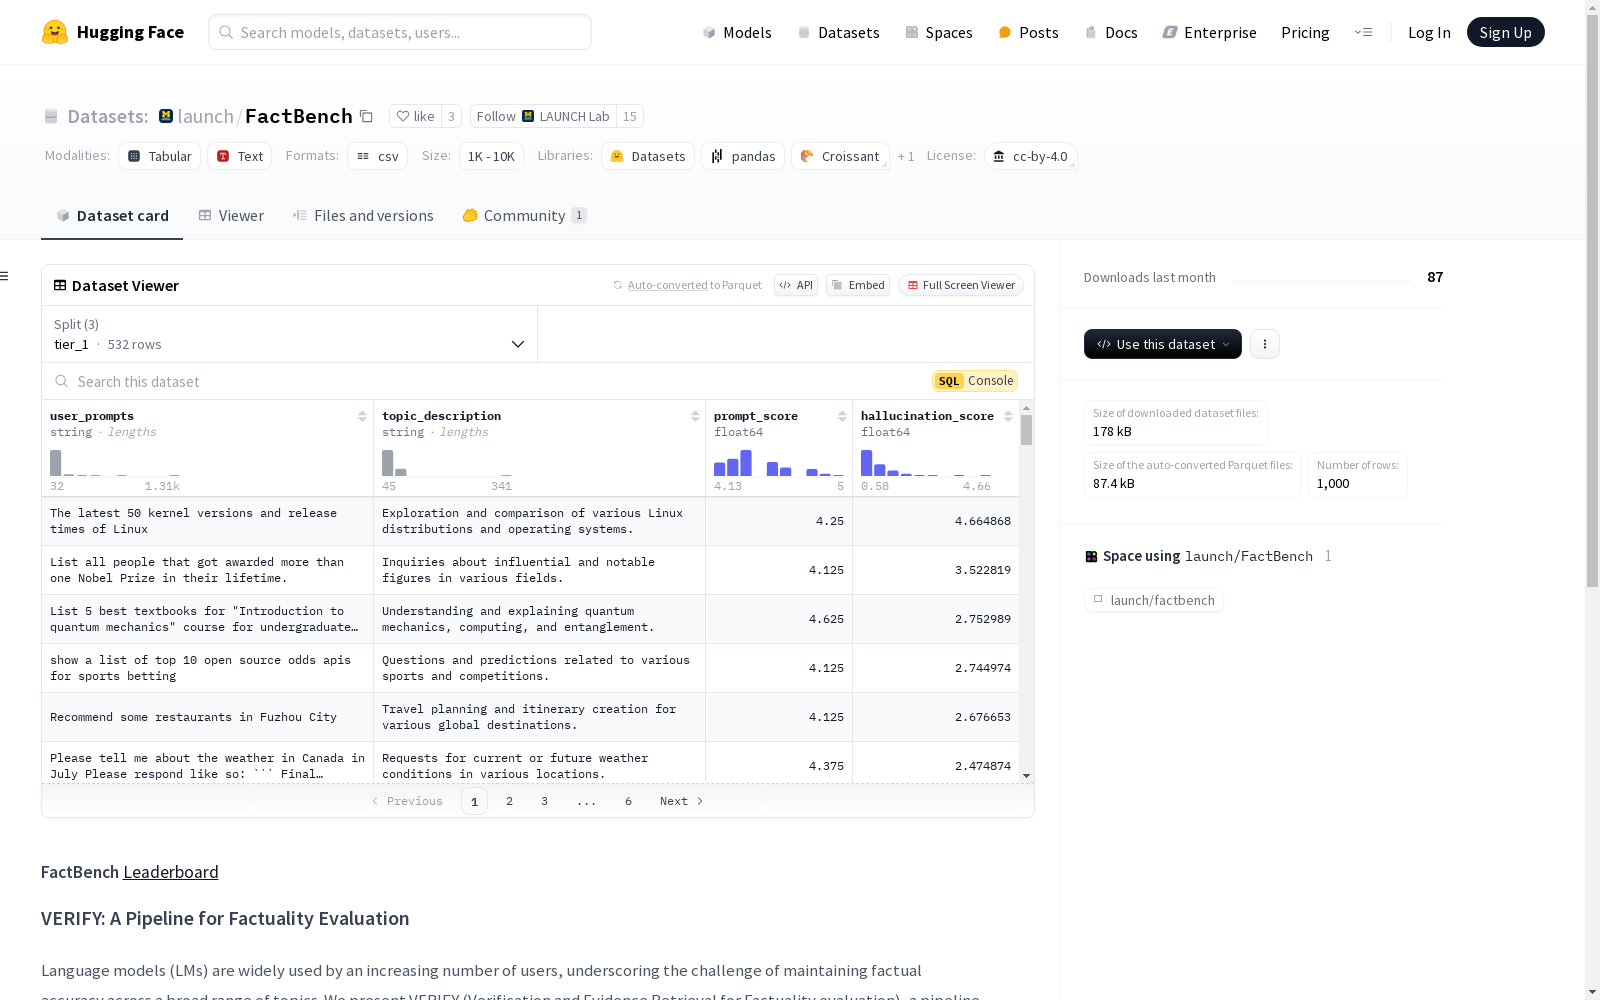Screen dimensions: 1600x1000
Task: Select the Text modality tag
Action: (240, 156)
